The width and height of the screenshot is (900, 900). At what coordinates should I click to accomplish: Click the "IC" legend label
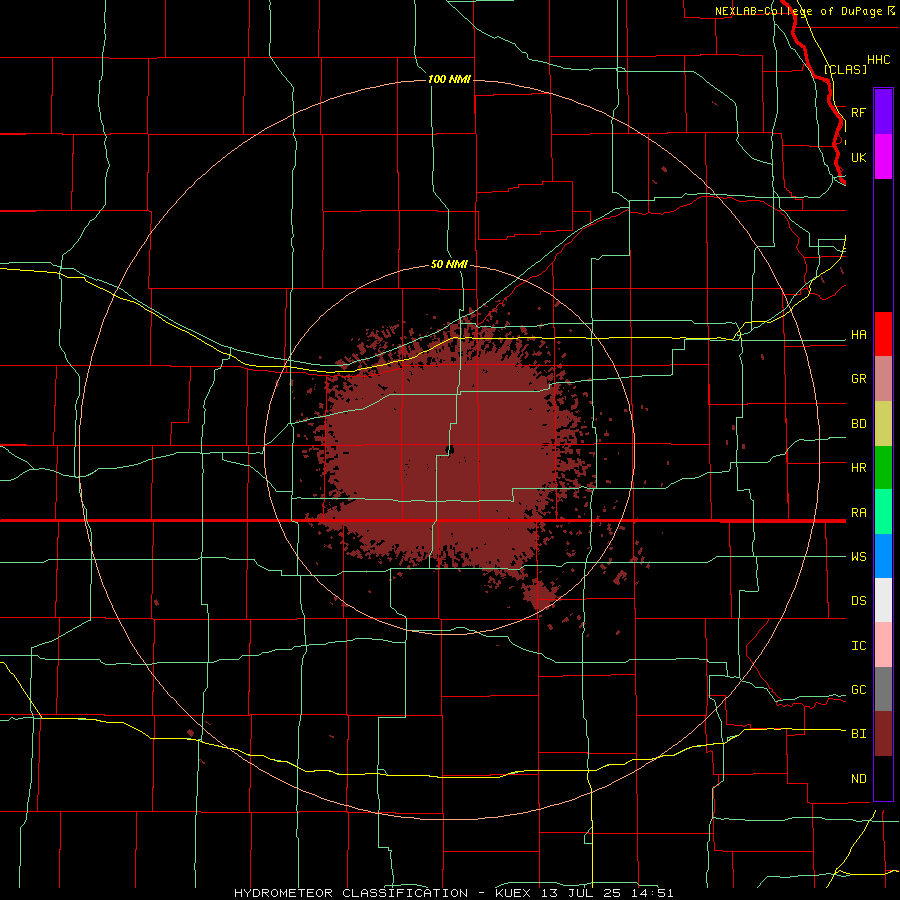[859, 646]
